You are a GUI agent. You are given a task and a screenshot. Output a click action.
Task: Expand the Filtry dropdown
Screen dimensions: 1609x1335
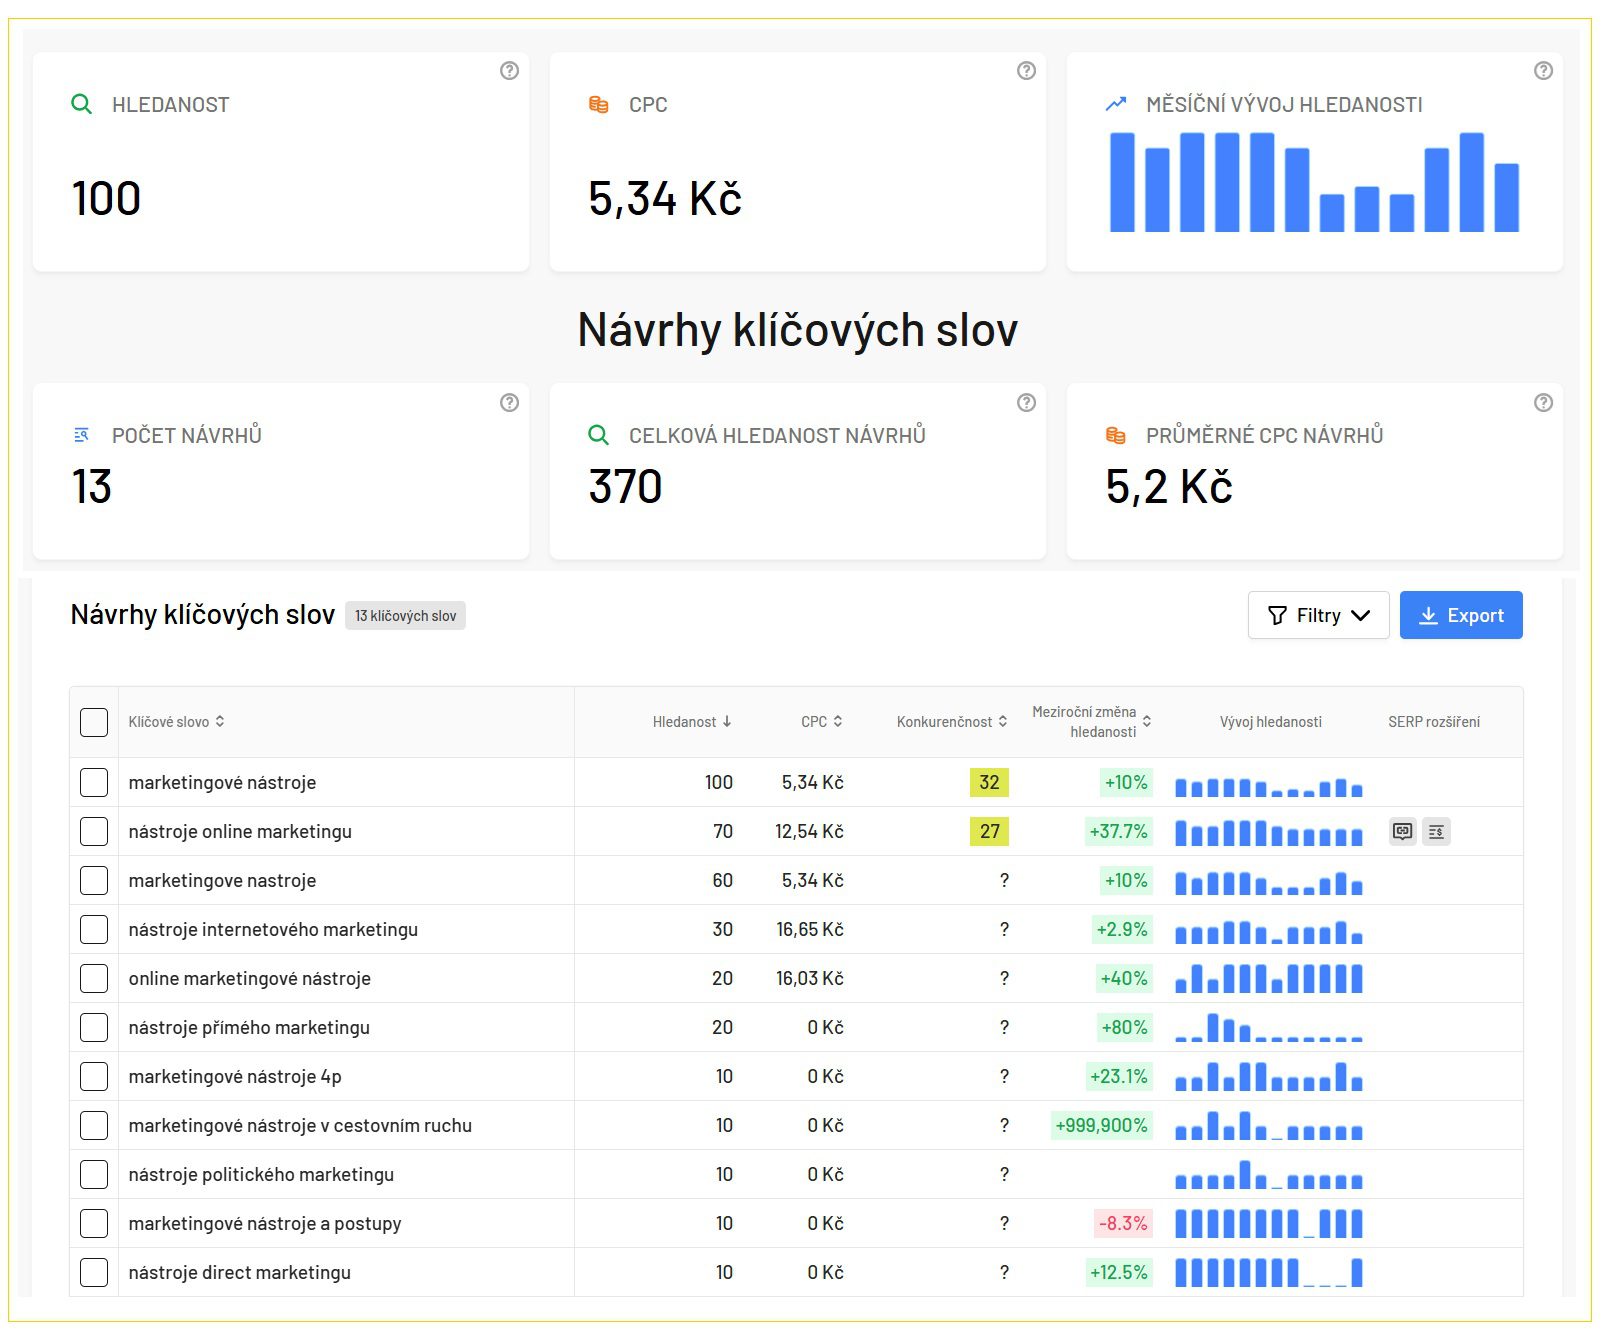1318,616
